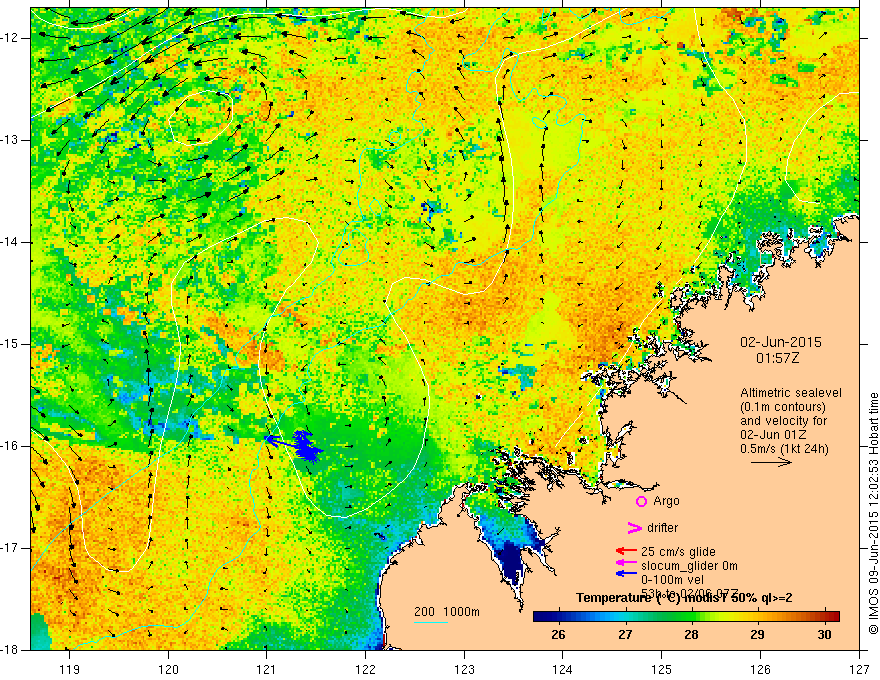Click the latitude axis label -16
This screenshot has height=680, width=880.
[x=10, y=446]
